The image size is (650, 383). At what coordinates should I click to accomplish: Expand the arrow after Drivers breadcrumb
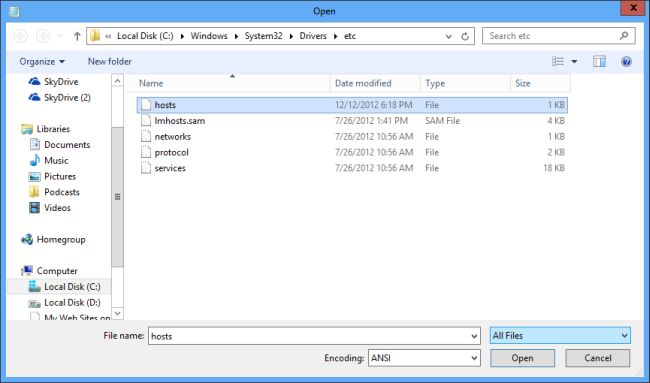tap(336, 36)
